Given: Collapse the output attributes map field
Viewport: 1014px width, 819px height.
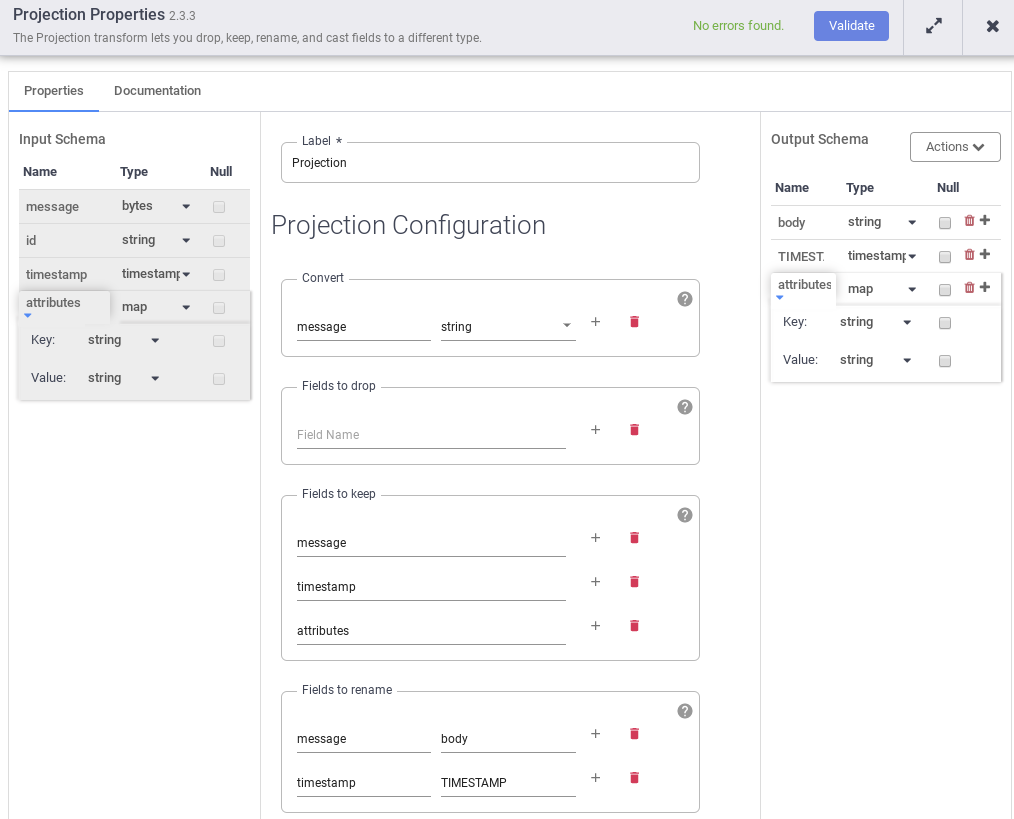Looking at the screenshot, I should pos(780,298).
